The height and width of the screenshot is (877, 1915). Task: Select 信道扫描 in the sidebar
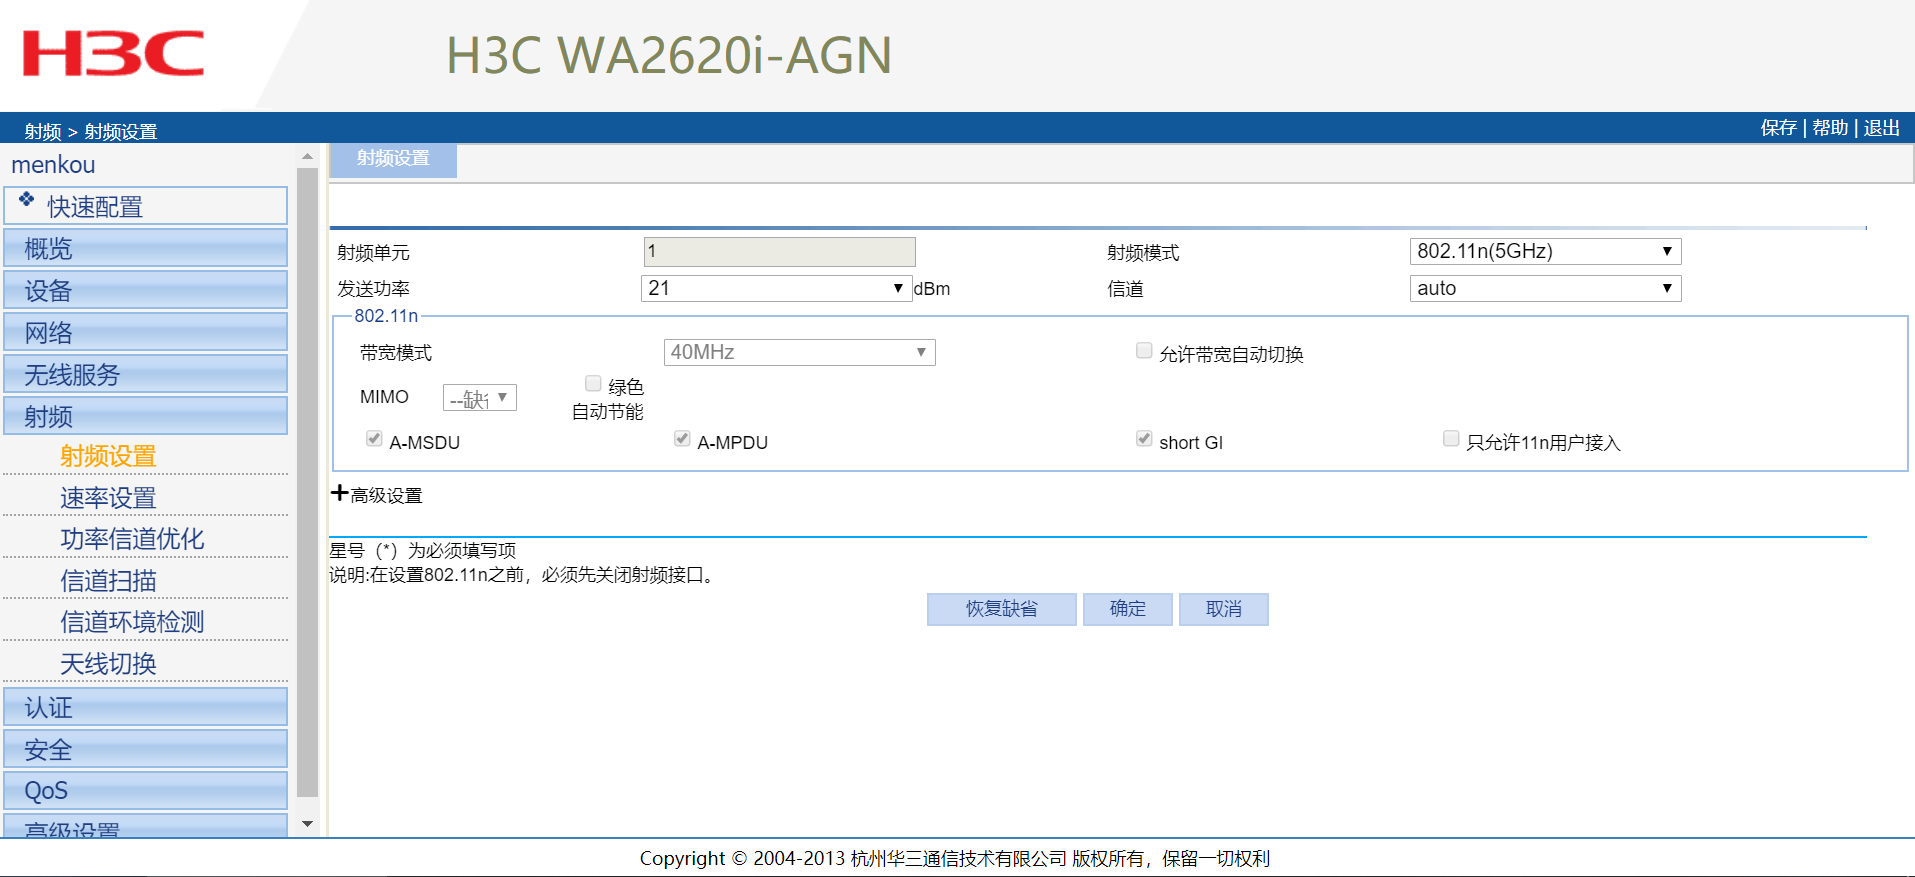pos(108,581)
